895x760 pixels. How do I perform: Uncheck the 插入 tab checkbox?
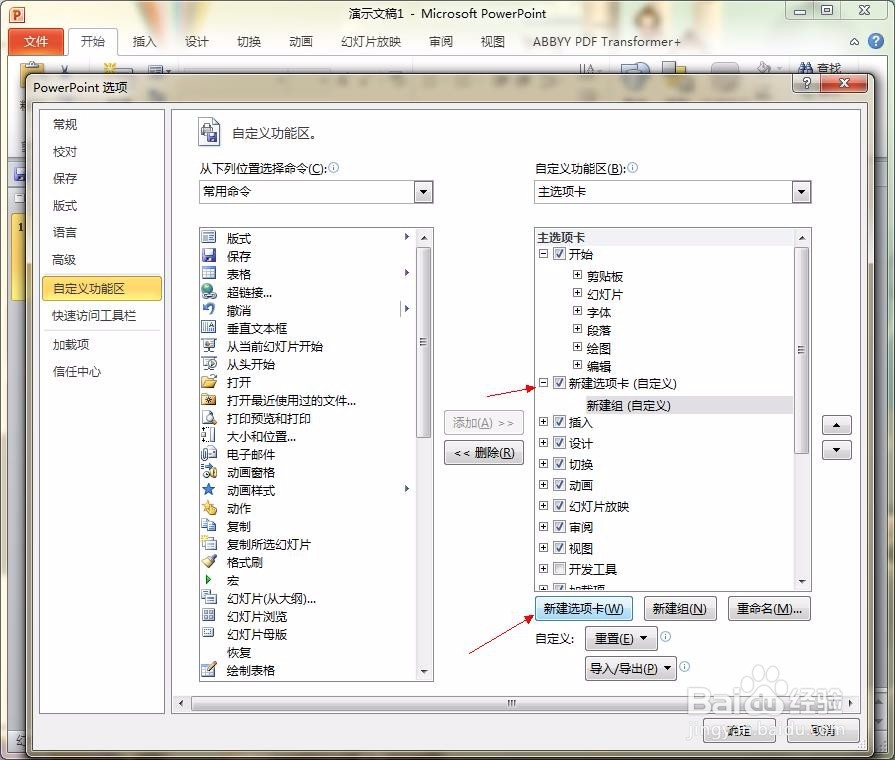559,421
